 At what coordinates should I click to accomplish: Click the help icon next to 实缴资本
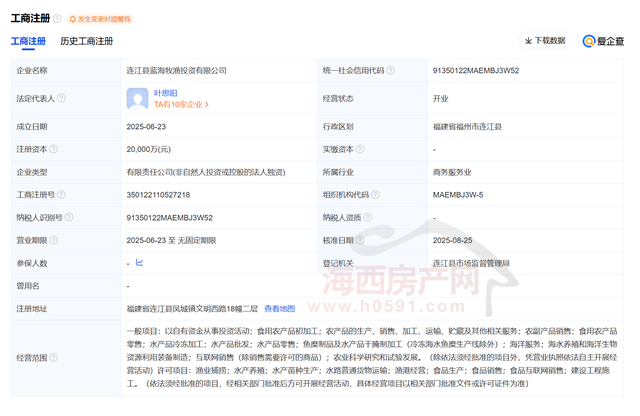pyautogui.click(x=360, y=149)
